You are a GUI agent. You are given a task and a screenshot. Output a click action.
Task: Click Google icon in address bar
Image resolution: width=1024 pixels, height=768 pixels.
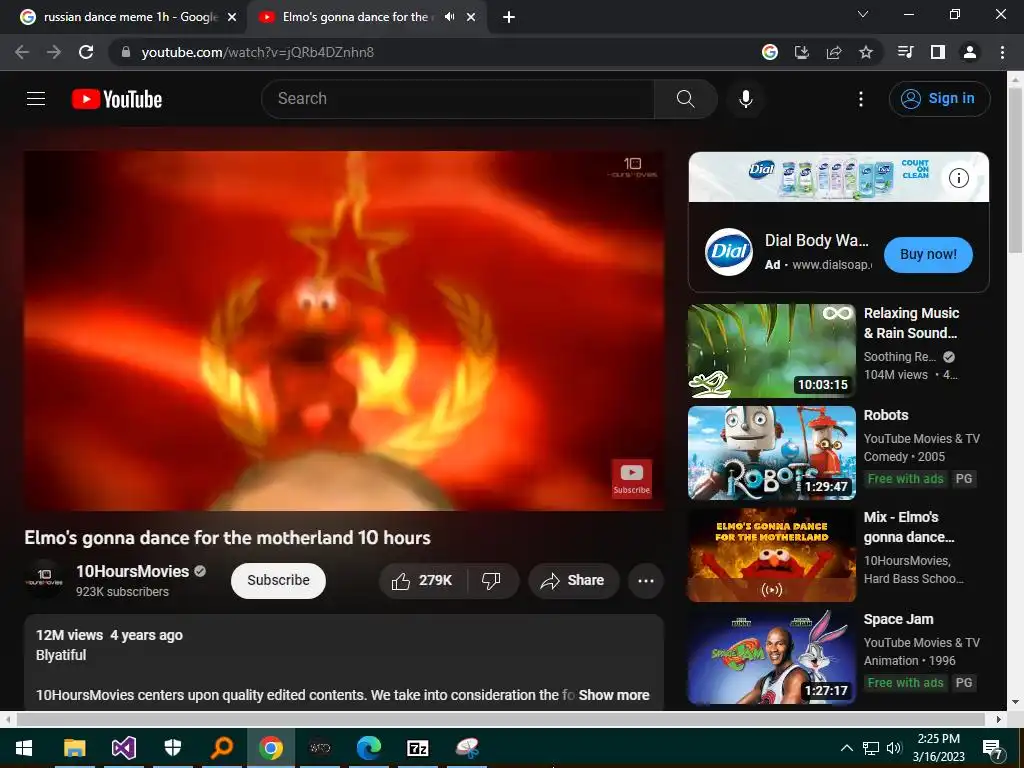coord(770,52)
